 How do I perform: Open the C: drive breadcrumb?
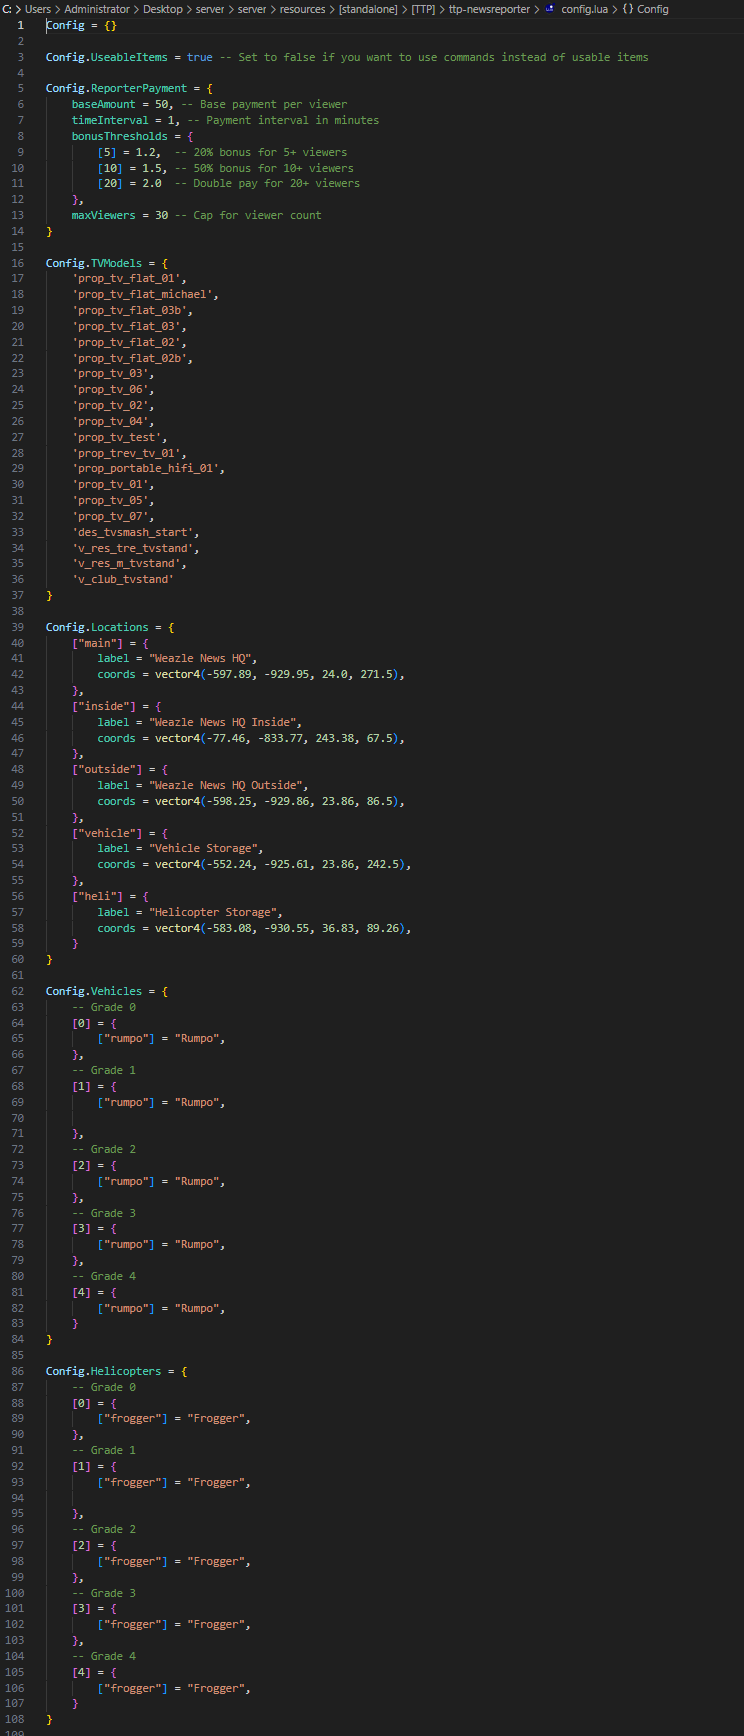7,9
